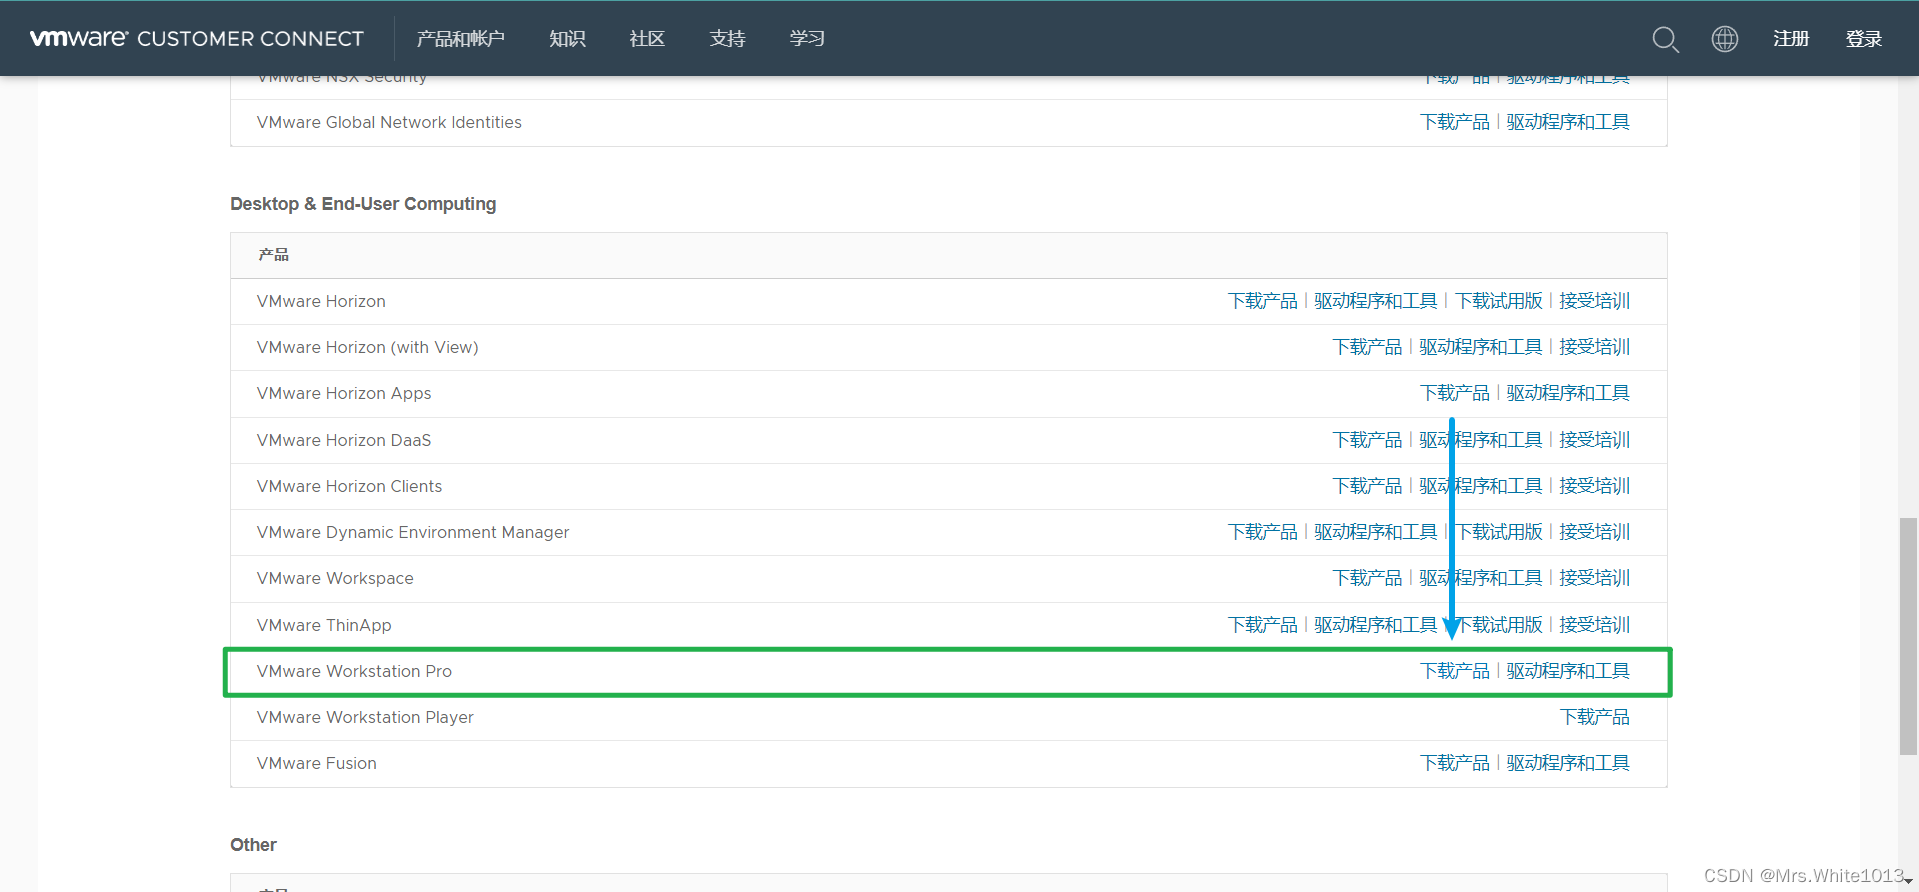Image resolution: width=1919 pixels, height=892 pixels.
Task: Go to VMware Customer Connect logo home
Action: [x=197, y=39]
